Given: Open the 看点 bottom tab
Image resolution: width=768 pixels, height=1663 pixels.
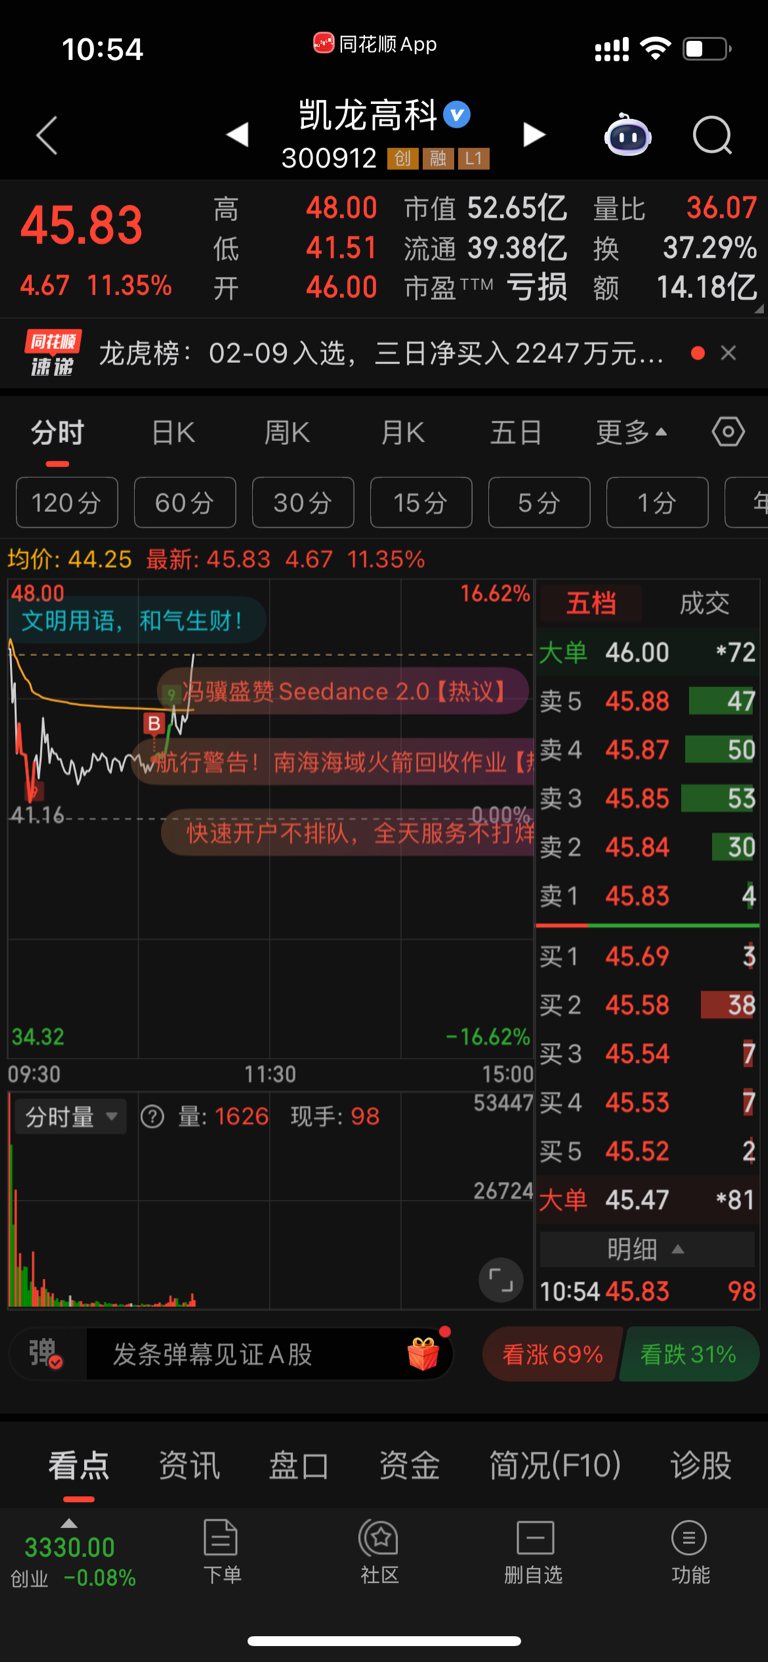Looking at the screenshot, I should click(78, 1466).
